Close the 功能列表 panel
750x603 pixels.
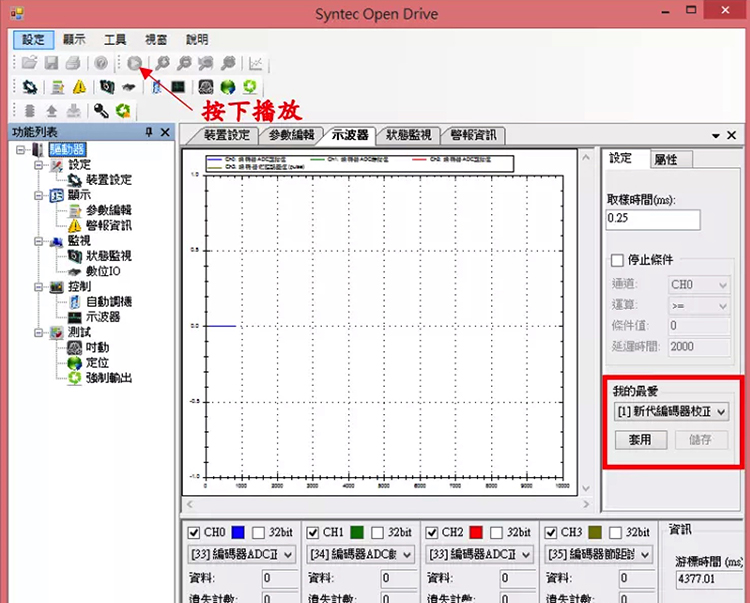pos(165,132)
